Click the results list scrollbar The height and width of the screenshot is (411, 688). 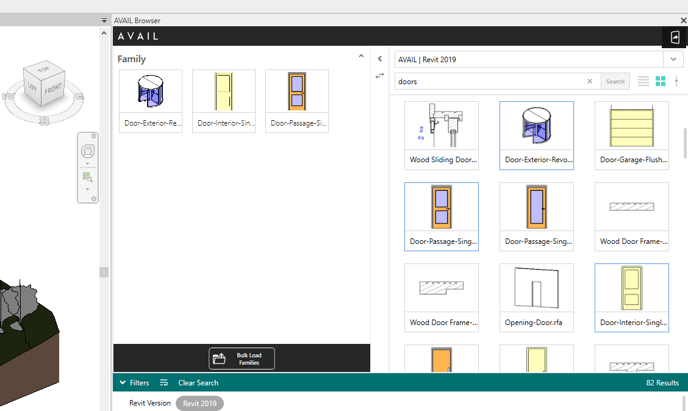coord(684,143)
